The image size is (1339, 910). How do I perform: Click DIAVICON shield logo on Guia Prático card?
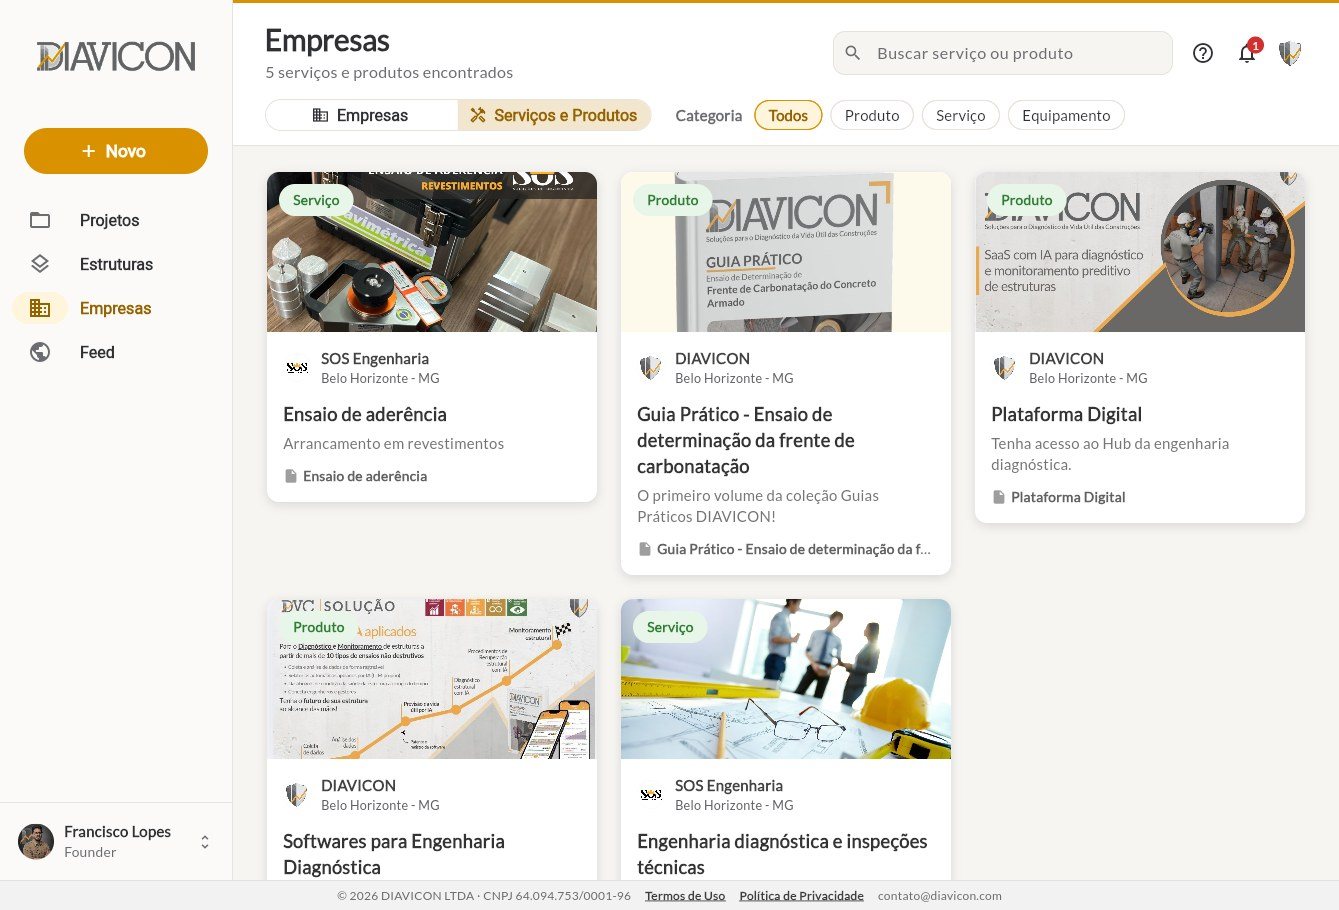[x=651, y=368]
